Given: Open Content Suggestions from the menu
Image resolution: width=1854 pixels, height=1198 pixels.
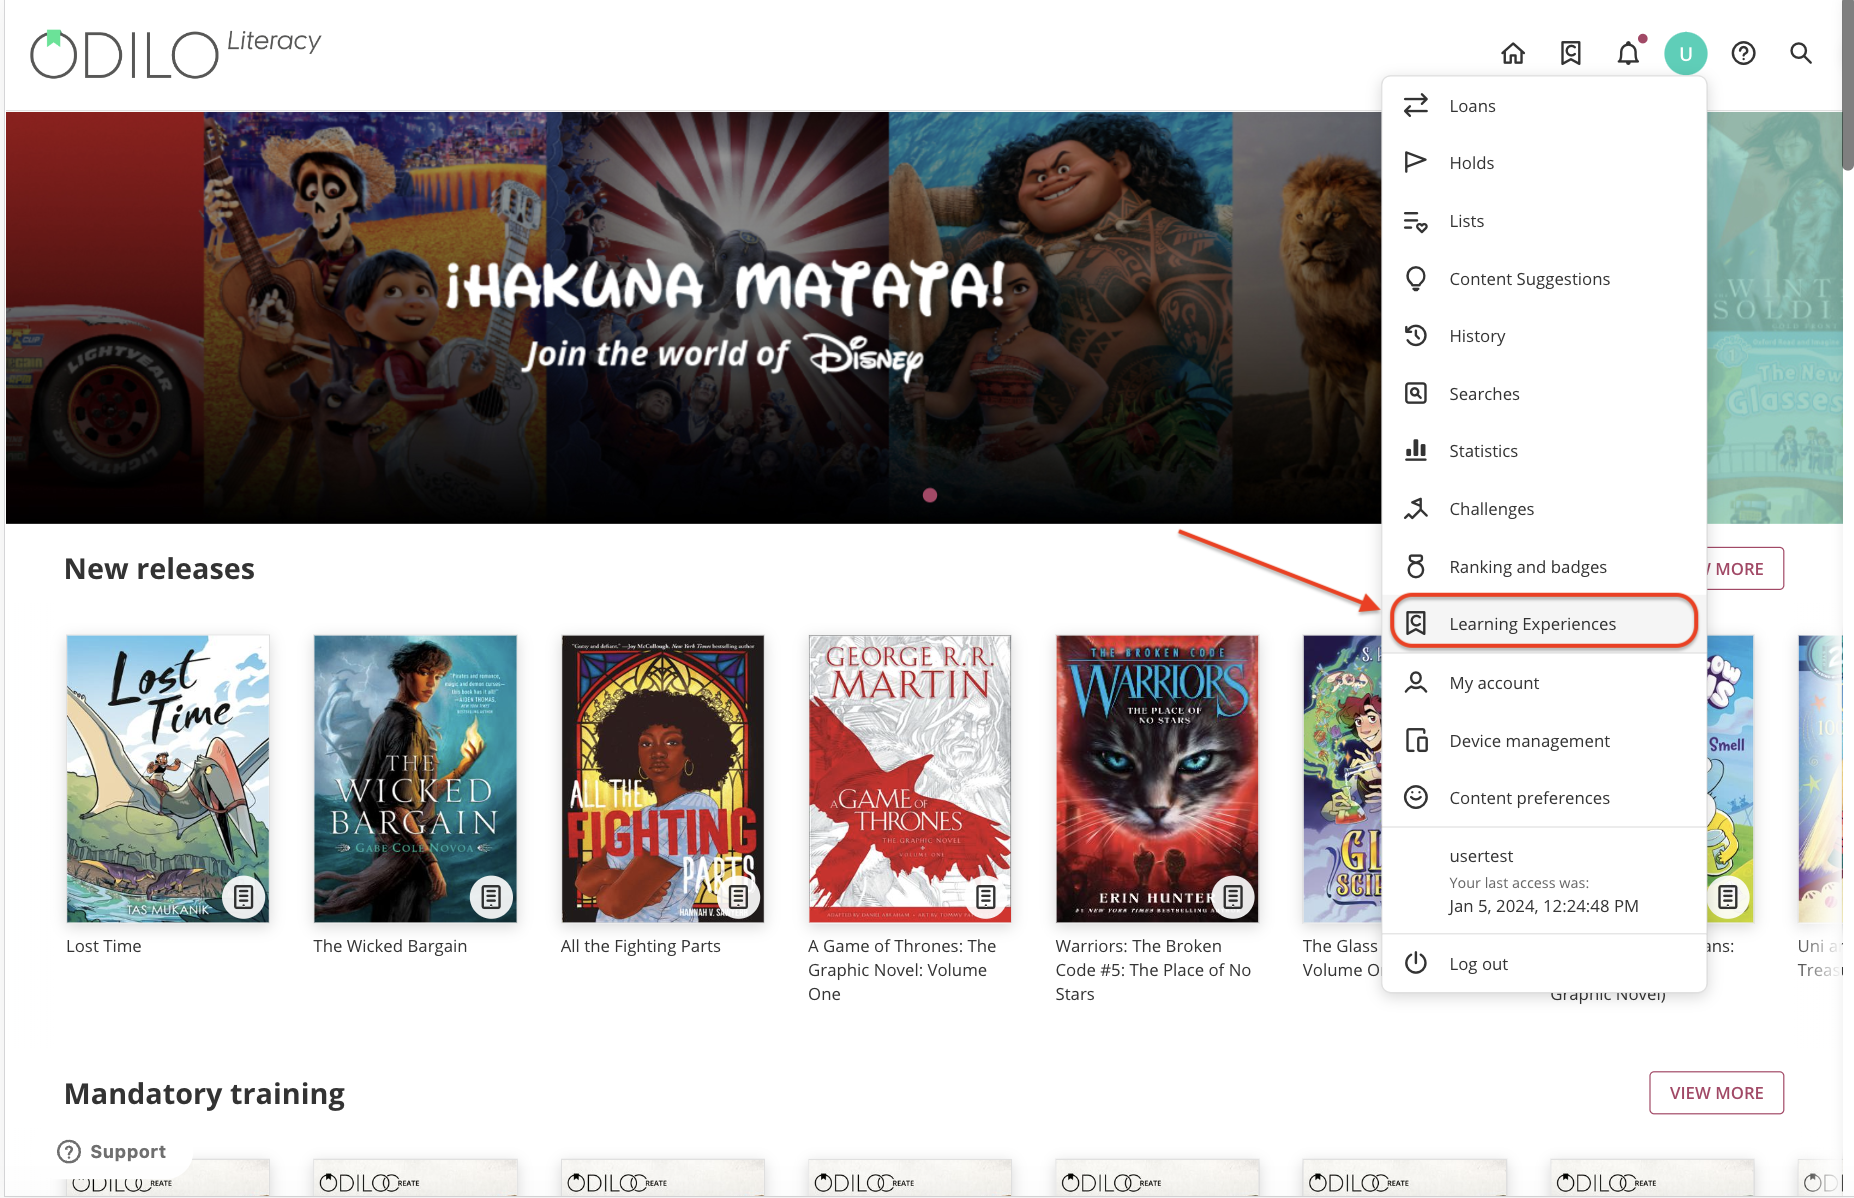Looking at the screenshot, I should pyautogui.click(x=1544, y=279).
